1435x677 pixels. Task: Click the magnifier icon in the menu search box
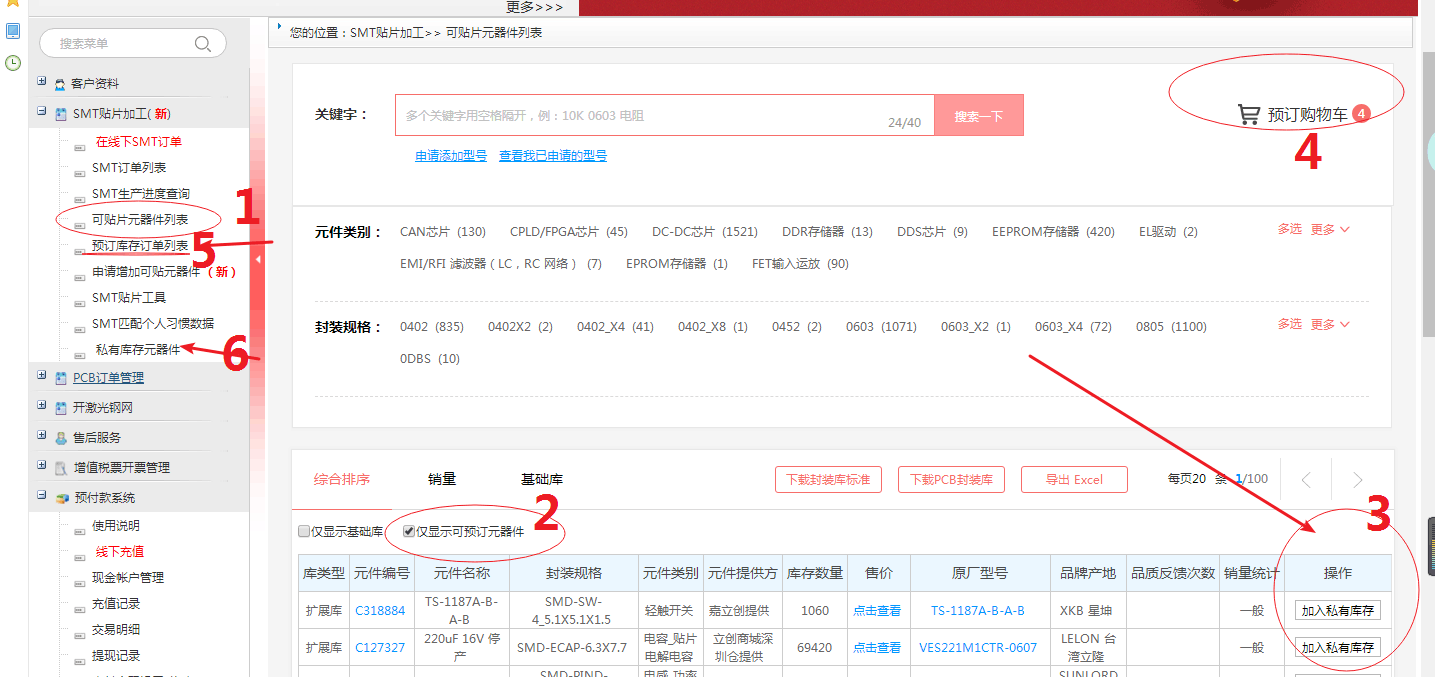(x=203, y=43)
